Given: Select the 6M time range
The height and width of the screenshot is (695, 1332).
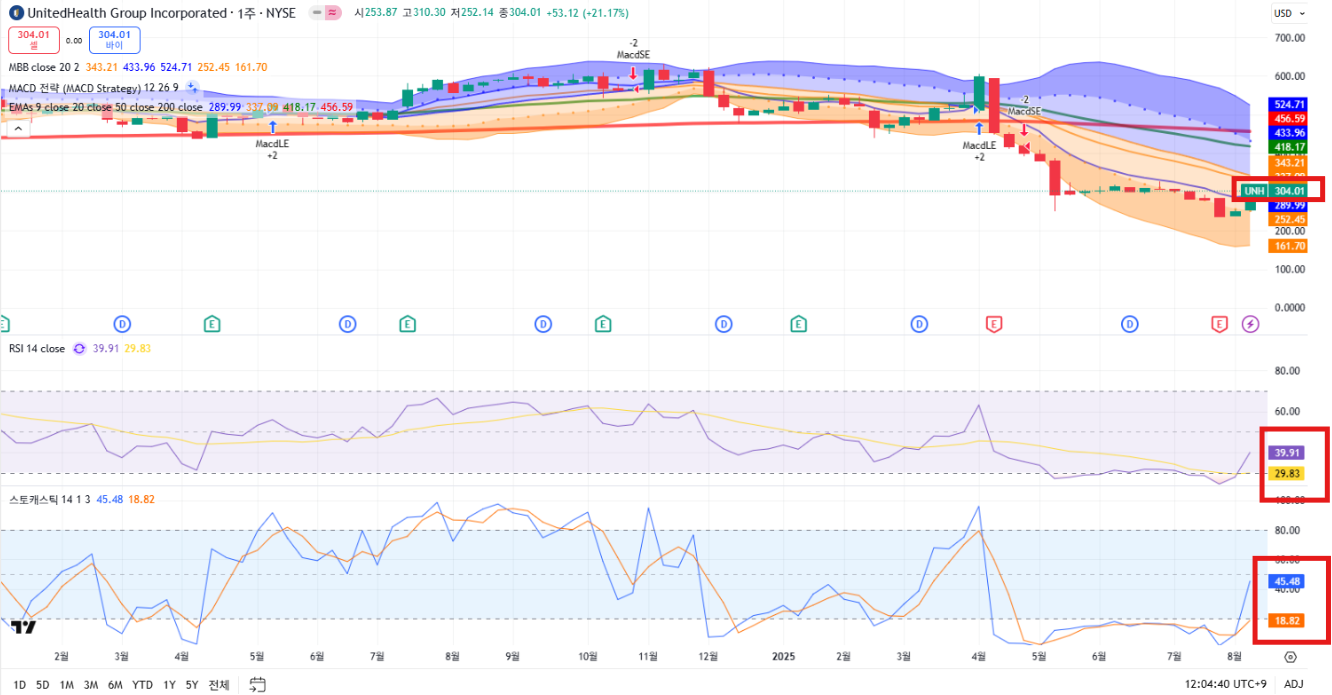Looking at the screenshot, I should click(x=116, y=685).
